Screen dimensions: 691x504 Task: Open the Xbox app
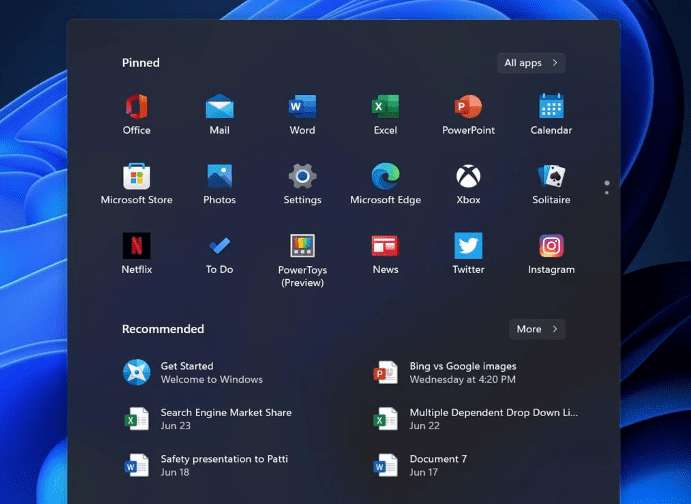pyautogui.click(x=468, y=183)
